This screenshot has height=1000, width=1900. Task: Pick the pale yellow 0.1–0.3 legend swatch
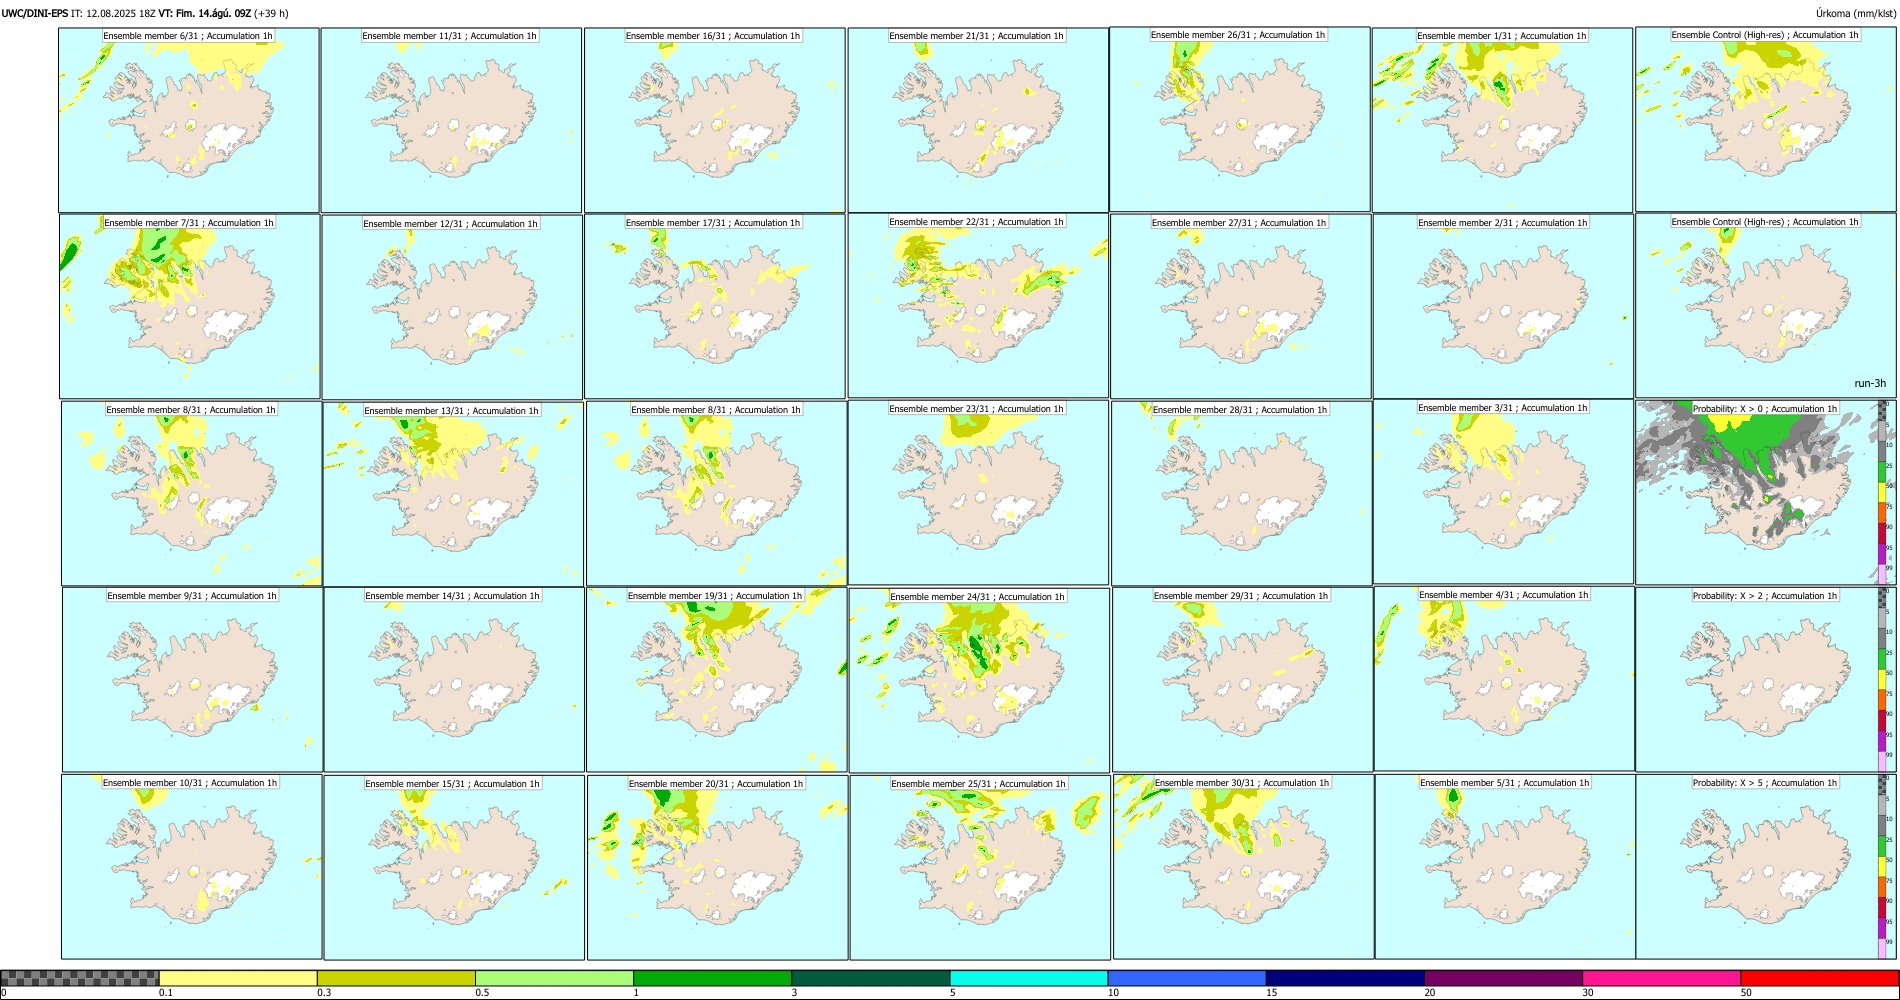(x=238, y=978)
